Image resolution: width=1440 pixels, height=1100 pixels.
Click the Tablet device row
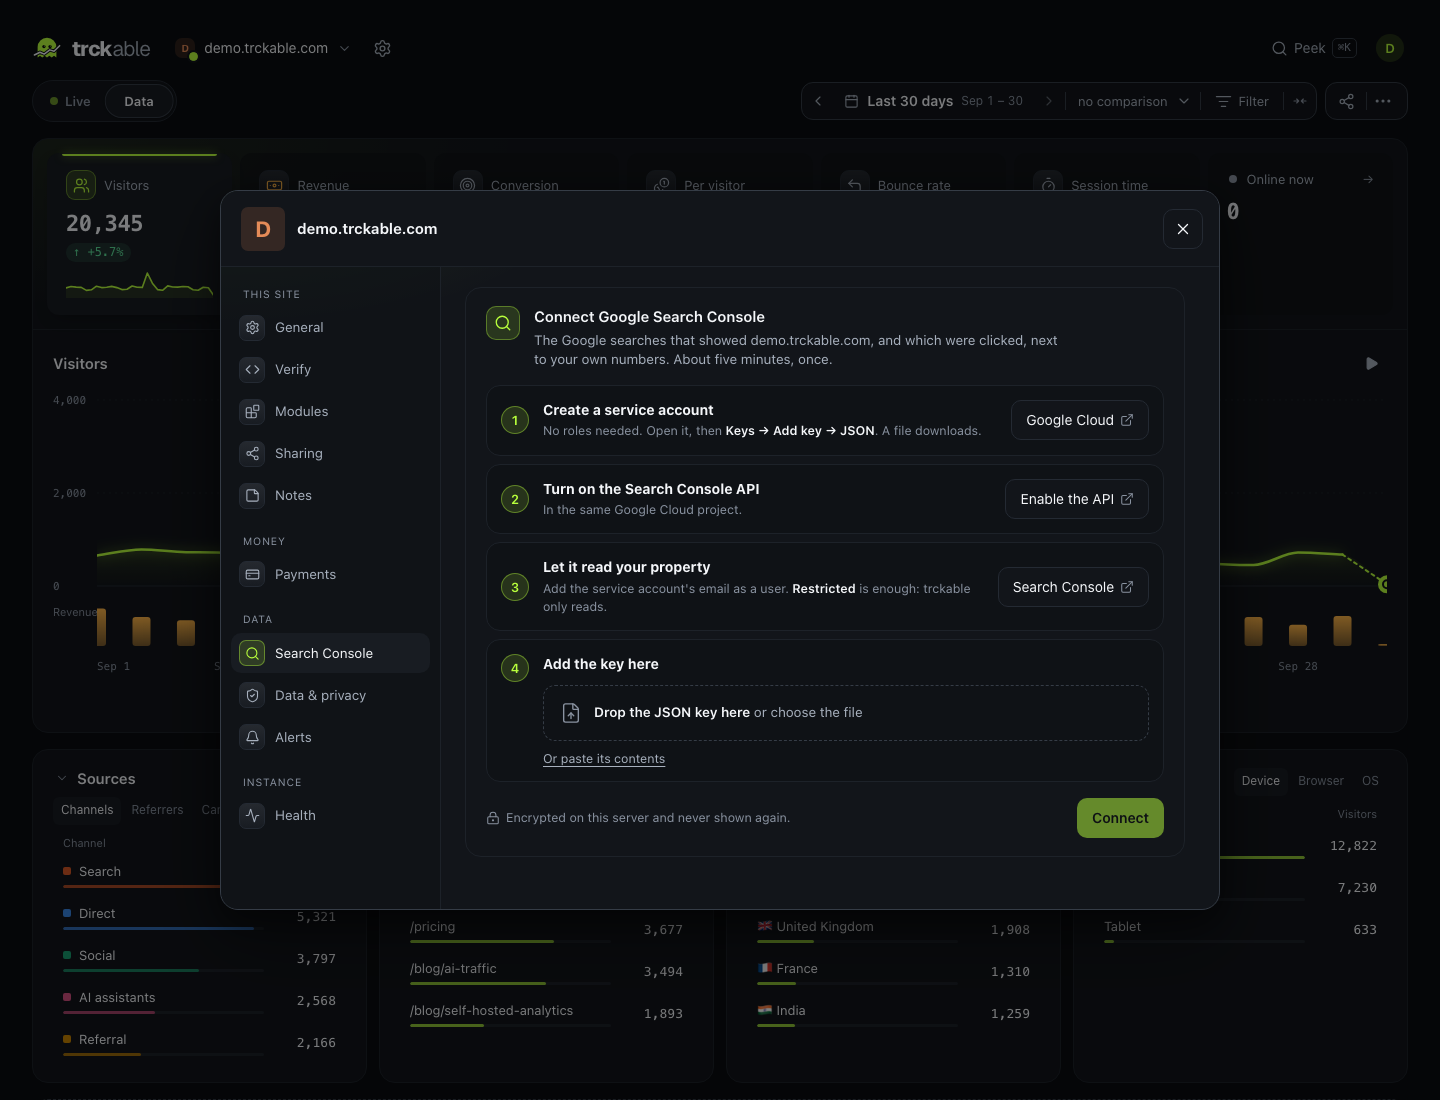coord(1240,929)
